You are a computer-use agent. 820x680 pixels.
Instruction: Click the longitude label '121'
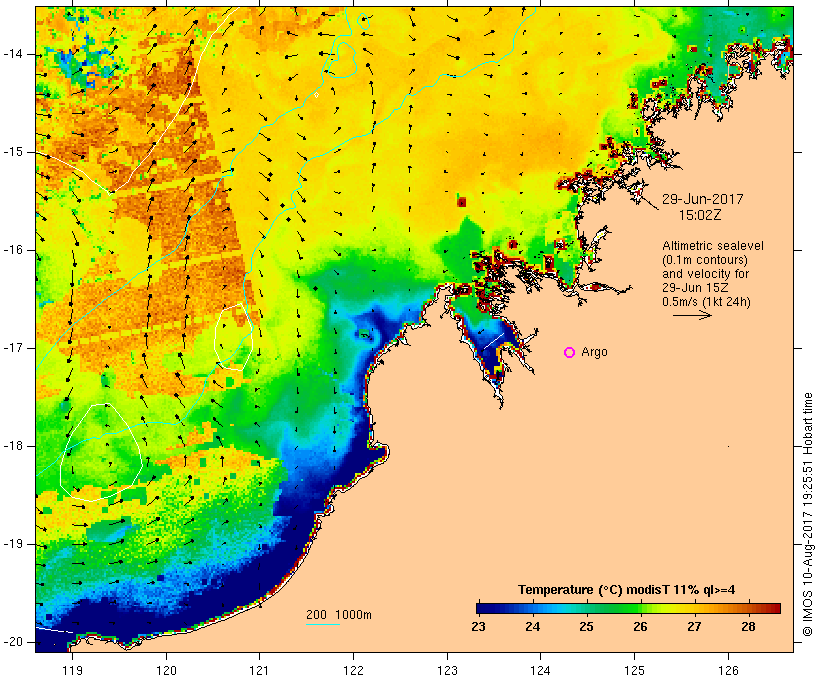pos(259,671)
